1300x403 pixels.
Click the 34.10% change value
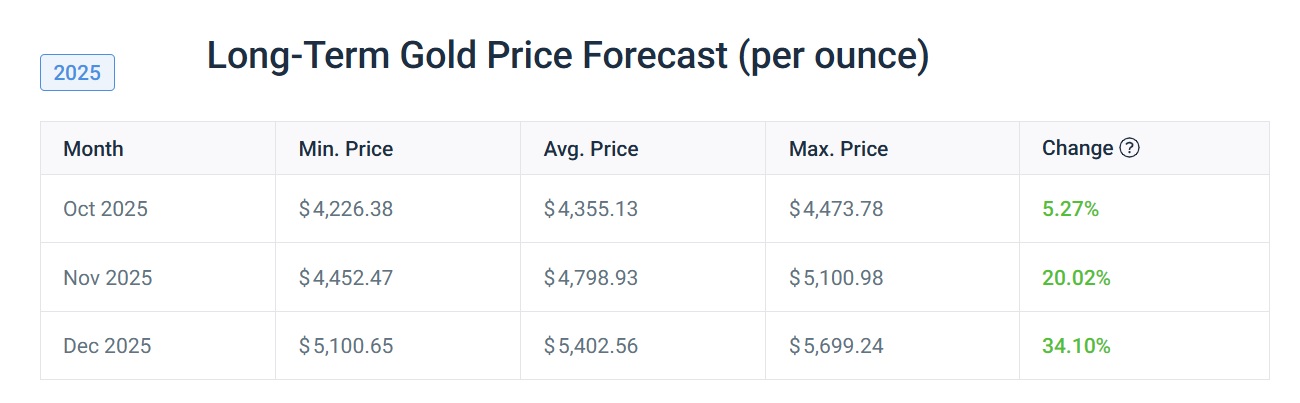pos(1076,346)
